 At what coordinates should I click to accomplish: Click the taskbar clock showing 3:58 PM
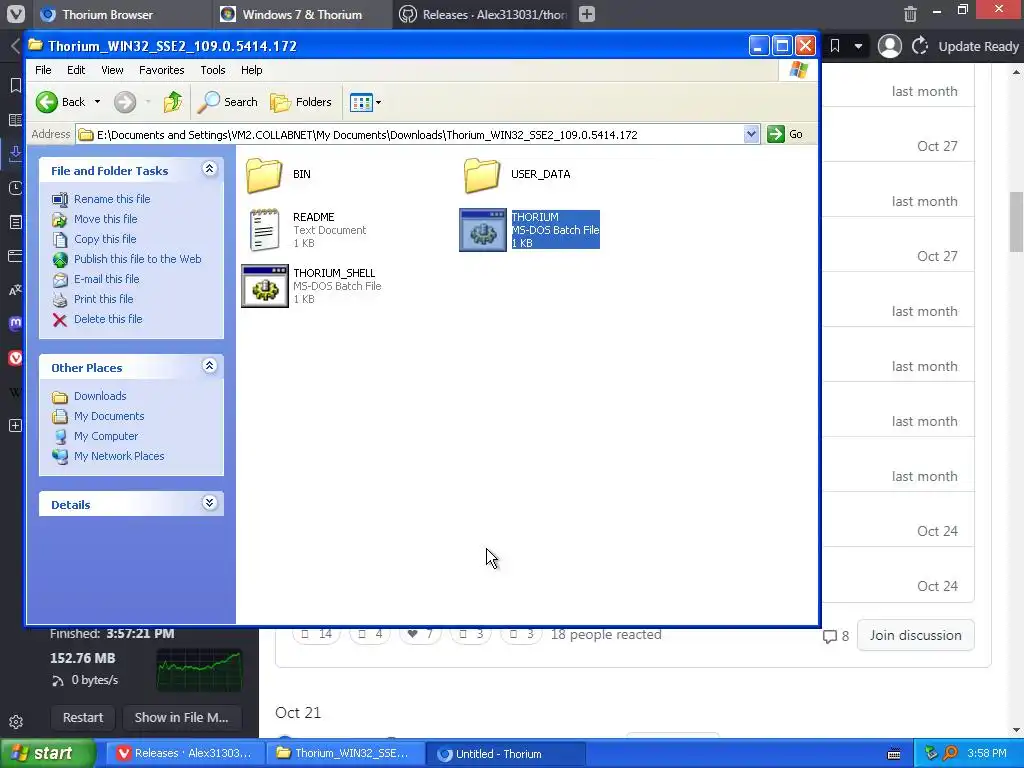point(987,753)
